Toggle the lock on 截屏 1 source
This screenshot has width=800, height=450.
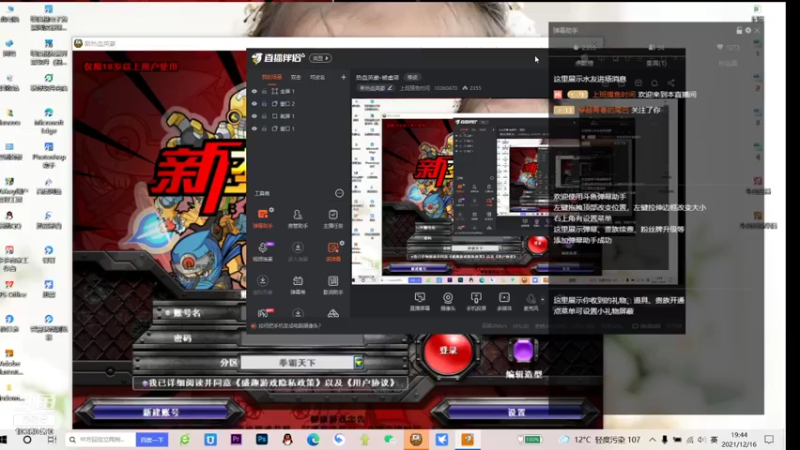click(264, 116)
